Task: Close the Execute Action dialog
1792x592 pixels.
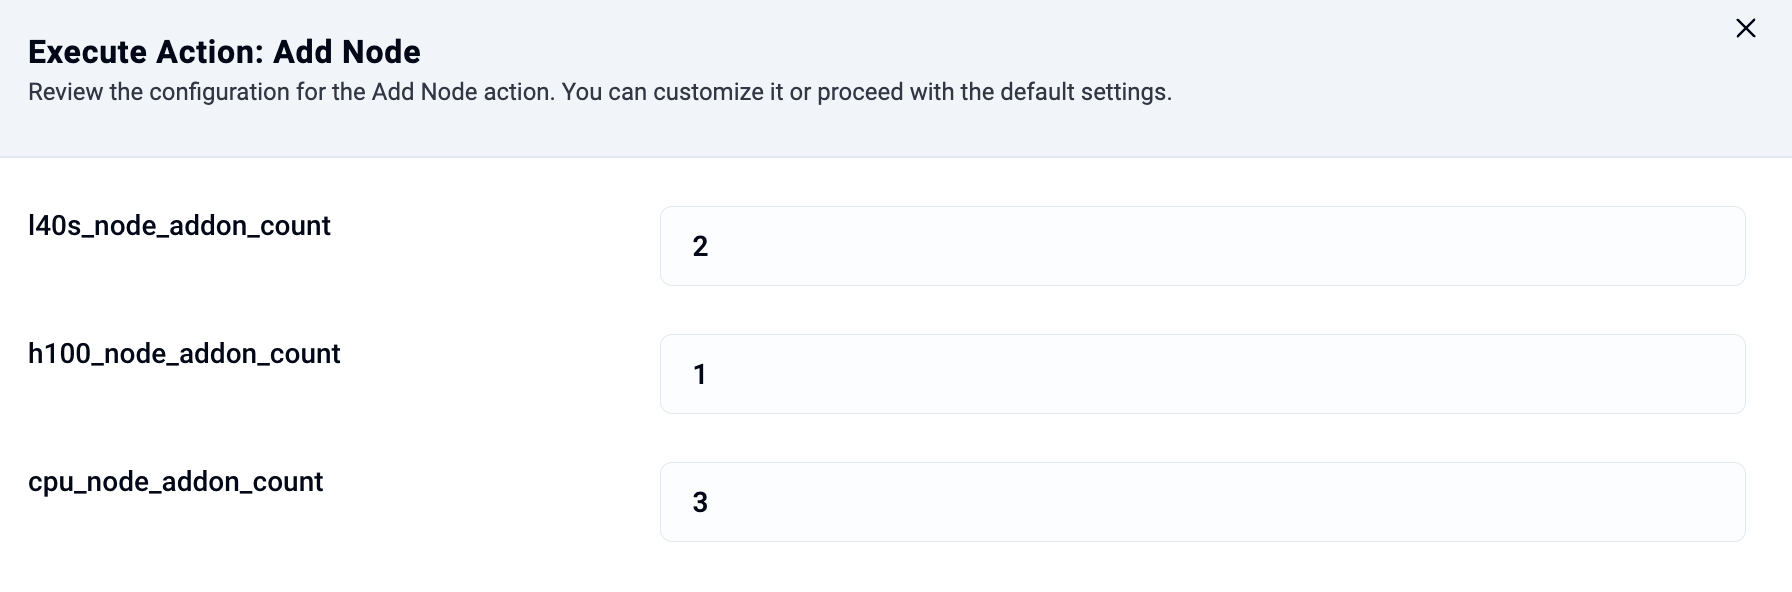Action: click(1745, 29)
